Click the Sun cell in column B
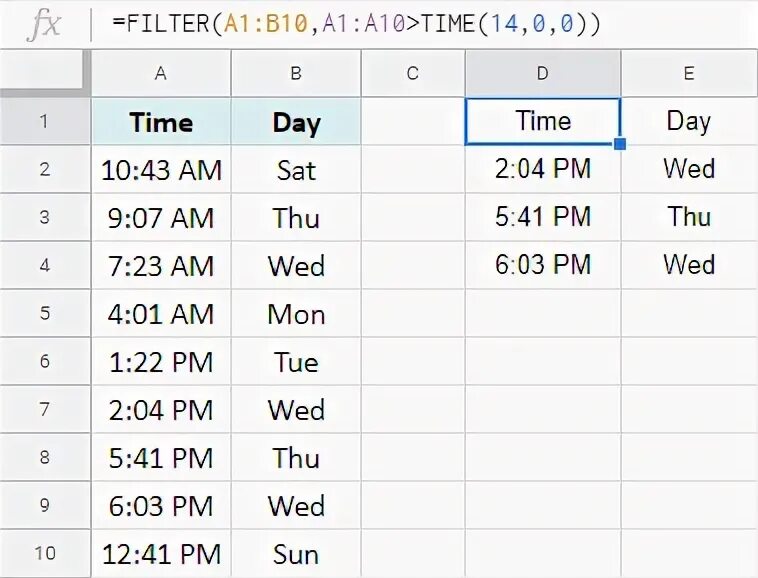The image size is (758, 578). [x=296, y=554]
